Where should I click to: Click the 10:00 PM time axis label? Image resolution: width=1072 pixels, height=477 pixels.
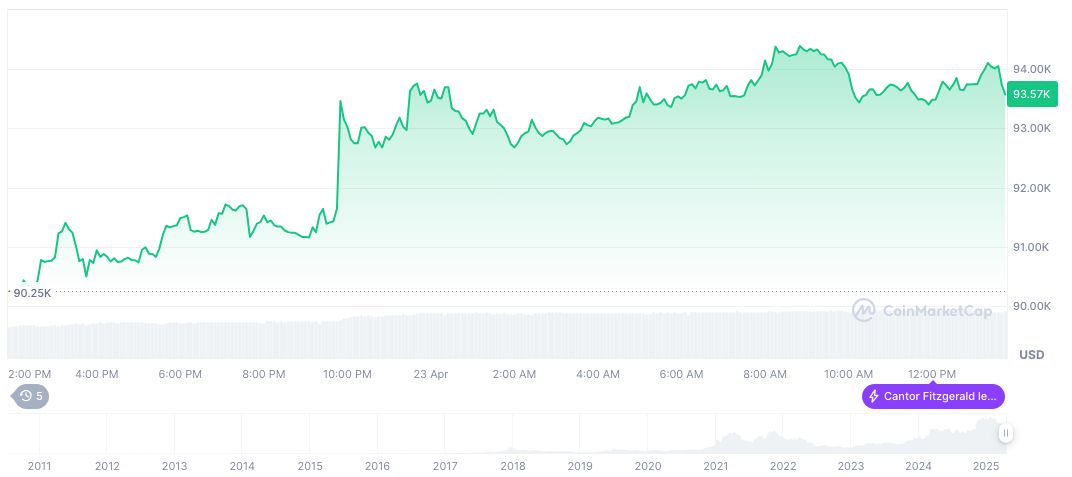[347, 374]
